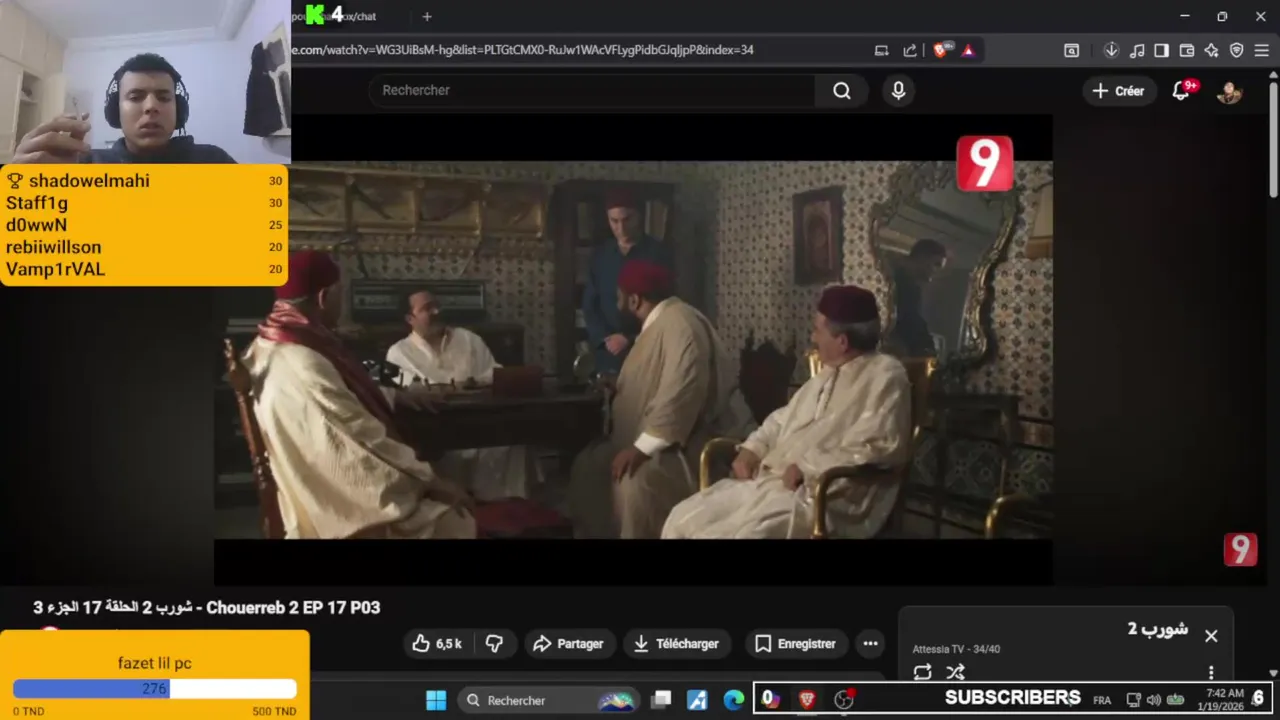The image size is (1280, 720).
Task: Click Vamp1rVAL in the leaderboard overlay
Action: pos(55,269)
